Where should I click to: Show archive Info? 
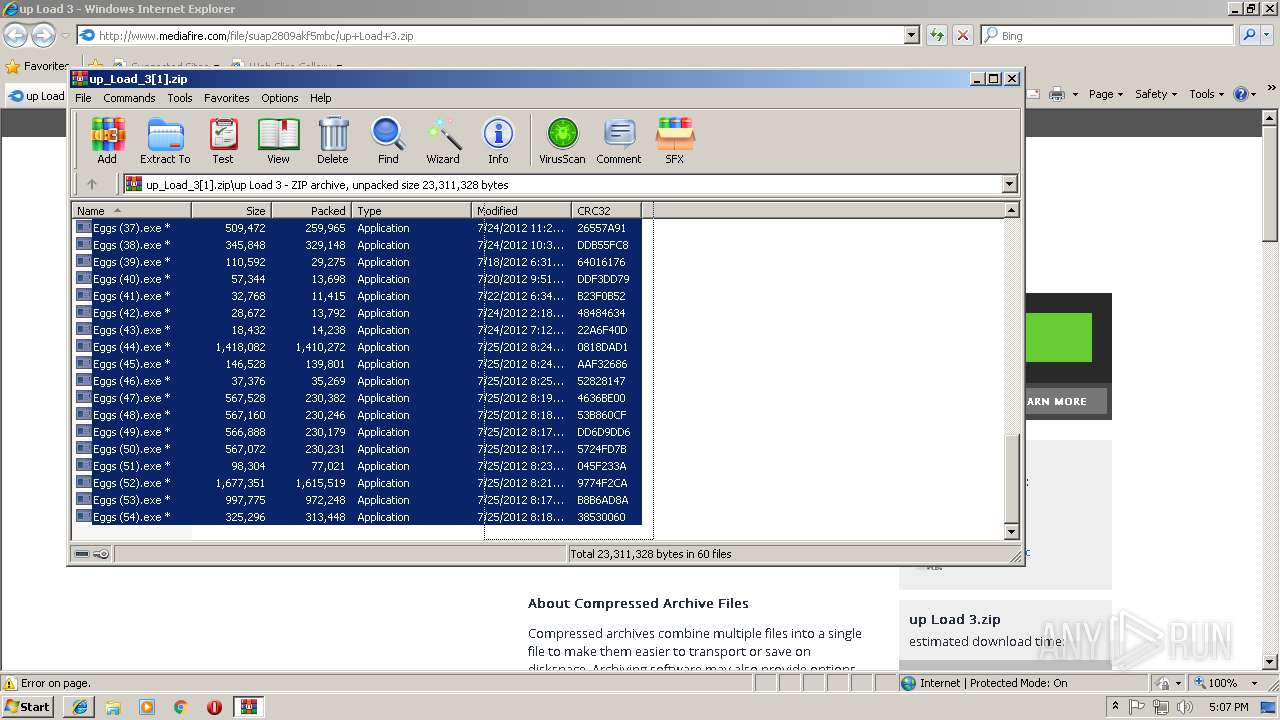(498, 140)
